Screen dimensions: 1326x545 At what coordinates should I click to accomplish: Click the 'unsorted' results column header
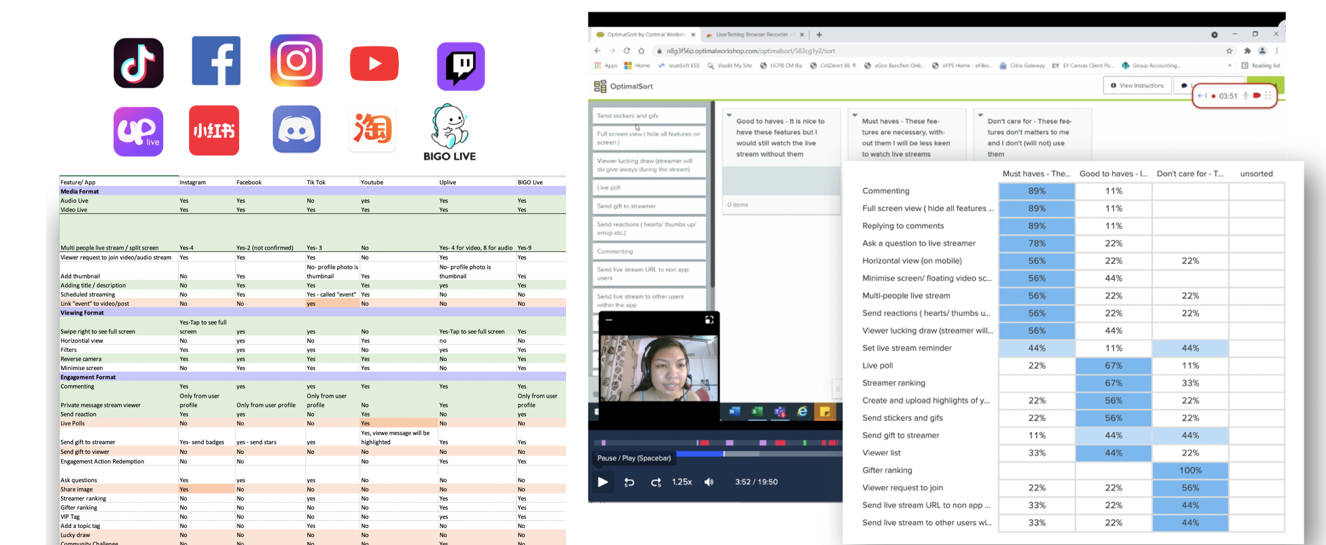pyautogui.click(x=1256, y=173)
